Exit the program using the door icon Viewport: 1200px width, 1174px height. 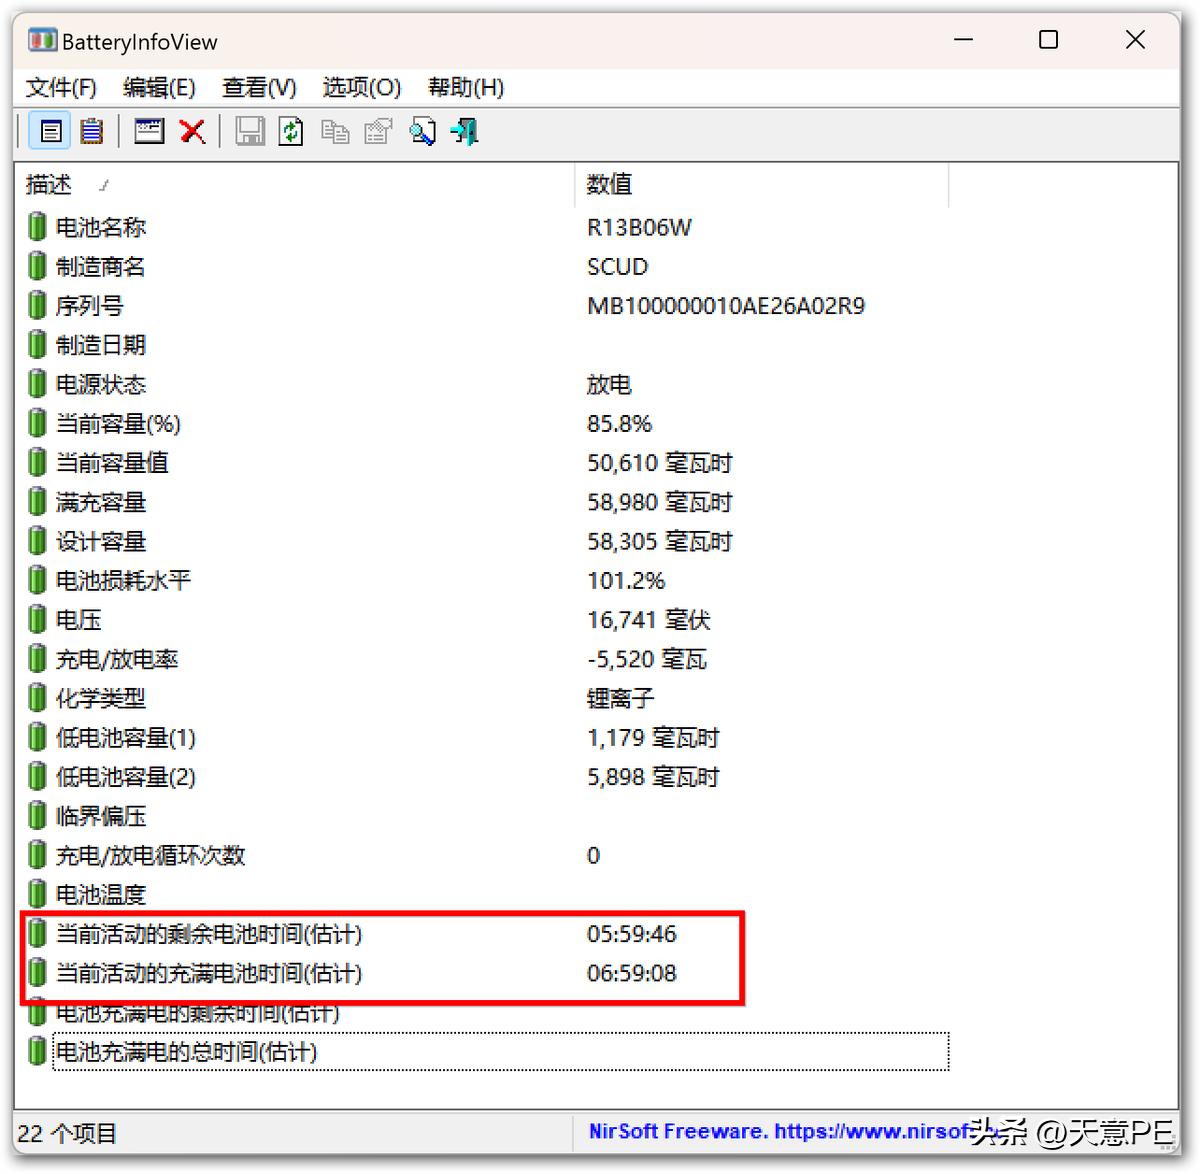461,130
